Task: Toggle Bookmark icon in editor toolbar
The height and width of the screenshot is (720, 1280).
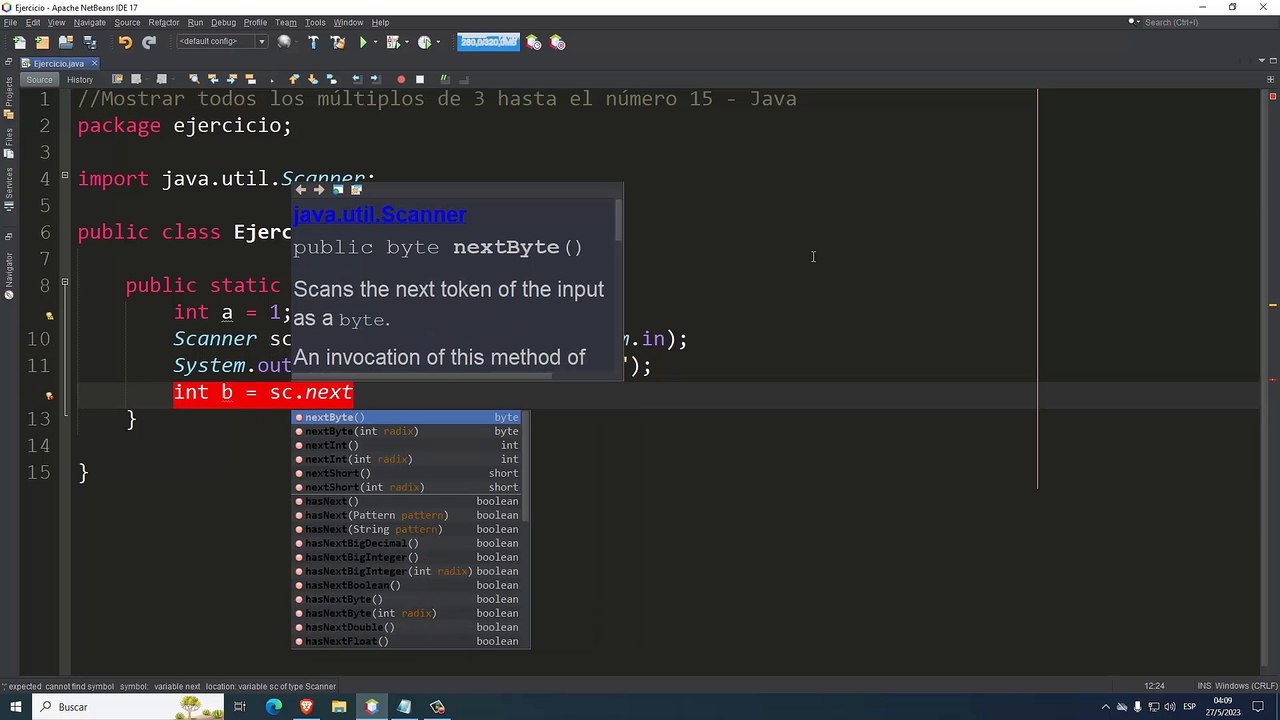Action: (x=331, y=79)
